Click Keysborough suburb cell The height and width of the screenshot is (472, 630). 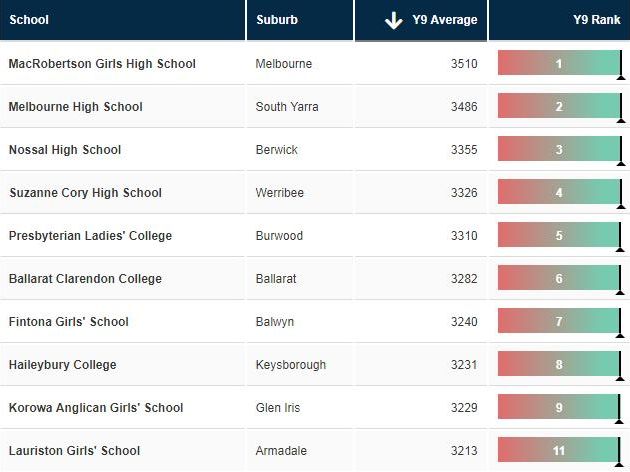click(x=291, y=365)
